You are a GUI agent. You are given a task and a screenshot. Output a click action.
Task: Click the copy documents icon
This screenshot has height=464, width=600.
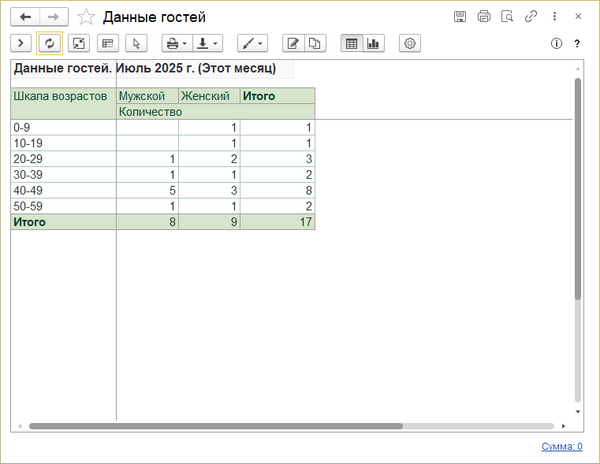pyautogui.click(x=315, y=43)
